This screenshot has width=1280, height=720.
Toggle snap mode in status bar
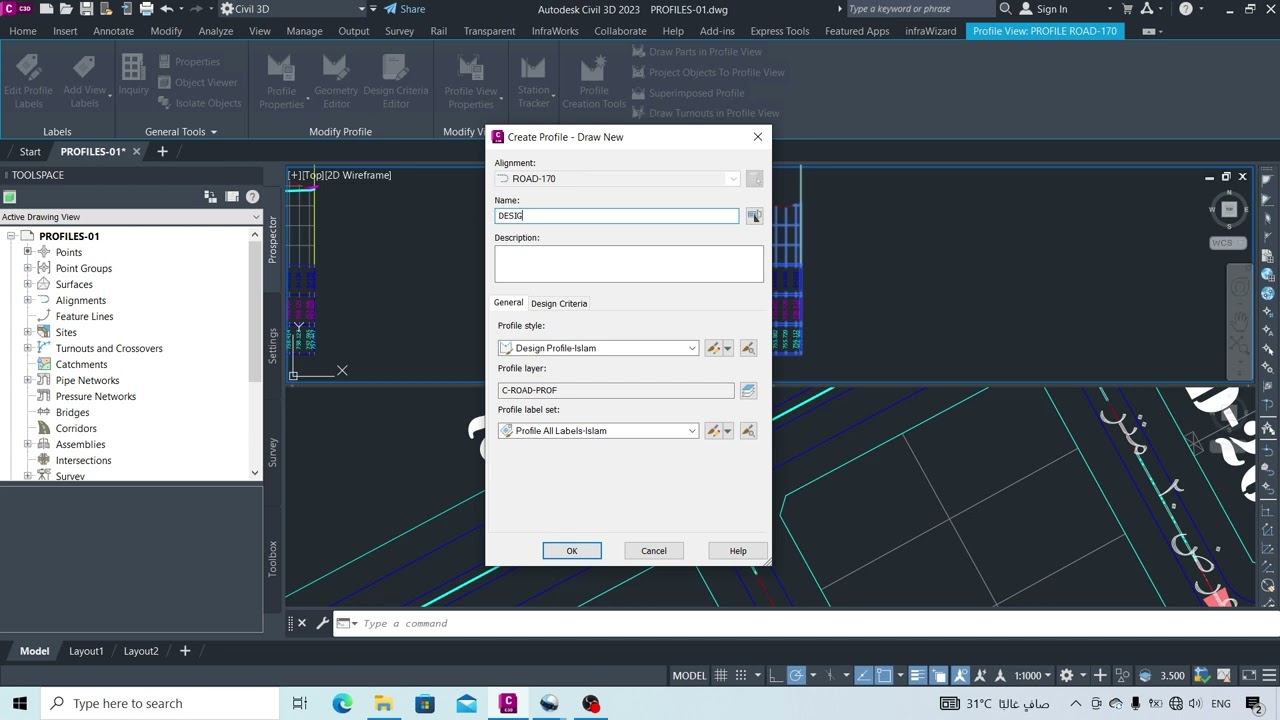(x=741, y=676)
